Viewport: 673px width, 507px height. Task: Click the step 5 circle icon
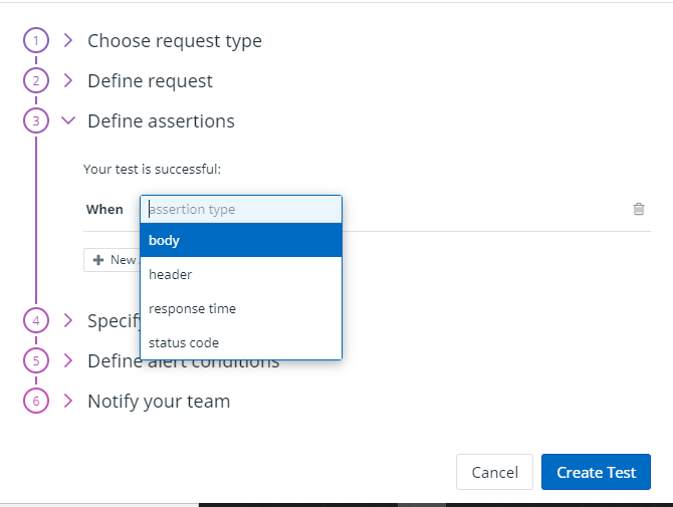(36, 361)
